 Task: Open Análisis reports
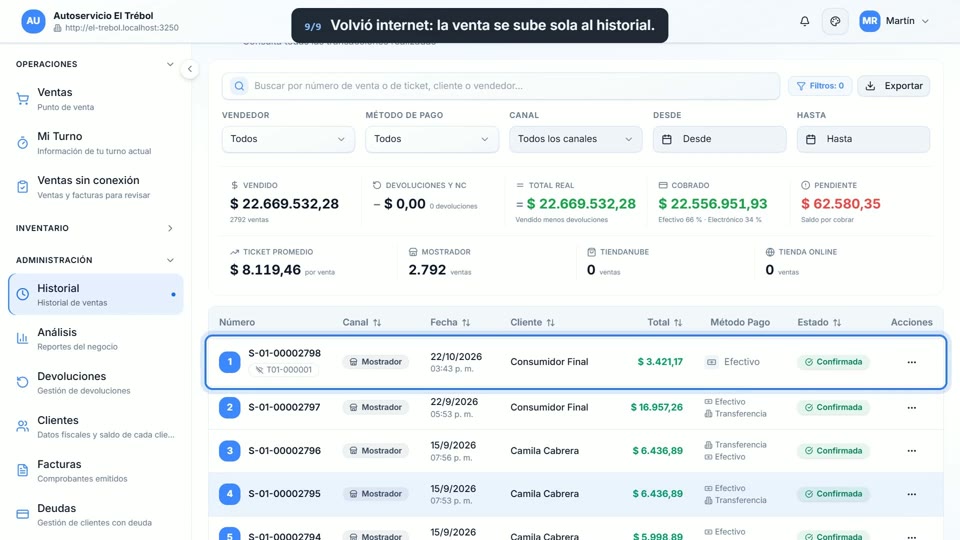coord(96,339)
